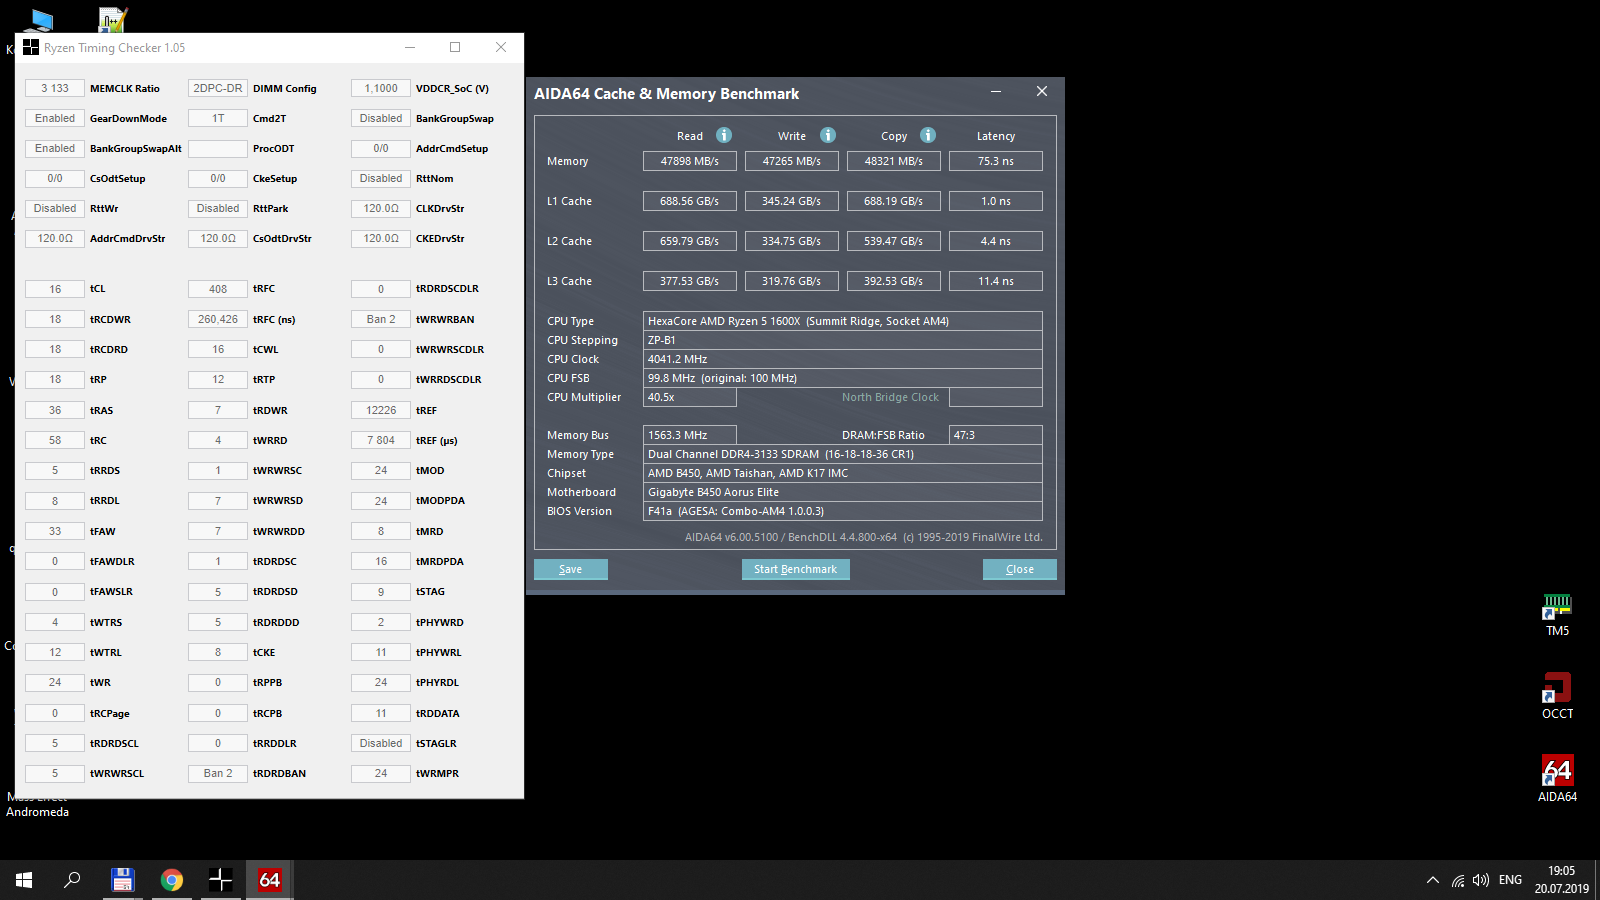Open the floppy disk app on the taskbar

coord(122,880)
